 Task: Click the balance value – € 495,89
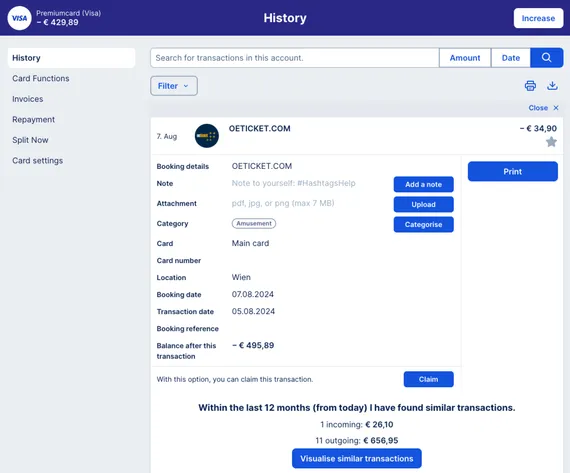[x=253, y=345]
